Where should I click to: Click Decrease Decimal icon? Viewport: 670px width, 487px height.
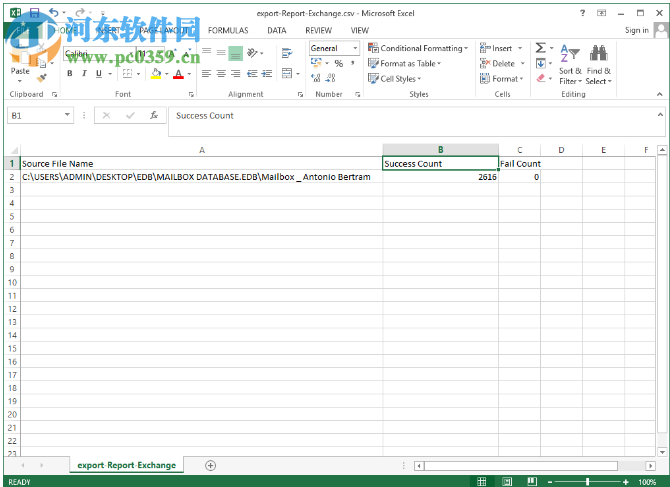[x=330, y=78]
